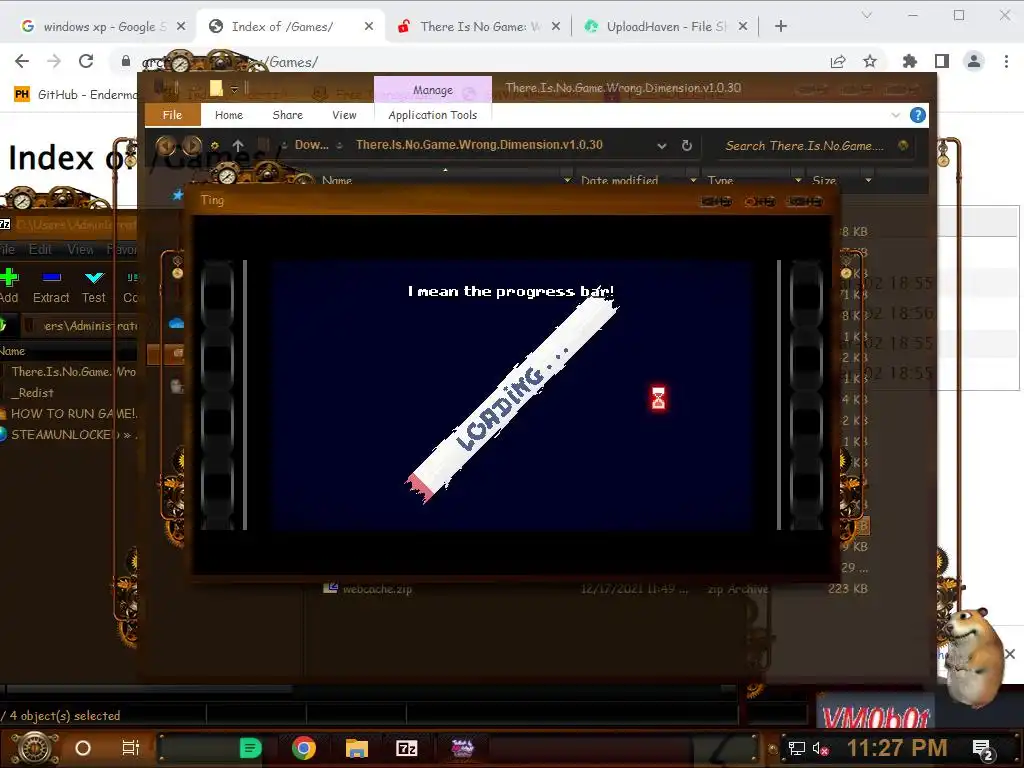Open the File tab in Explorer ribbon
Image resolution: width=1024 pixels, height=768 pixels.
click(172, 115)
